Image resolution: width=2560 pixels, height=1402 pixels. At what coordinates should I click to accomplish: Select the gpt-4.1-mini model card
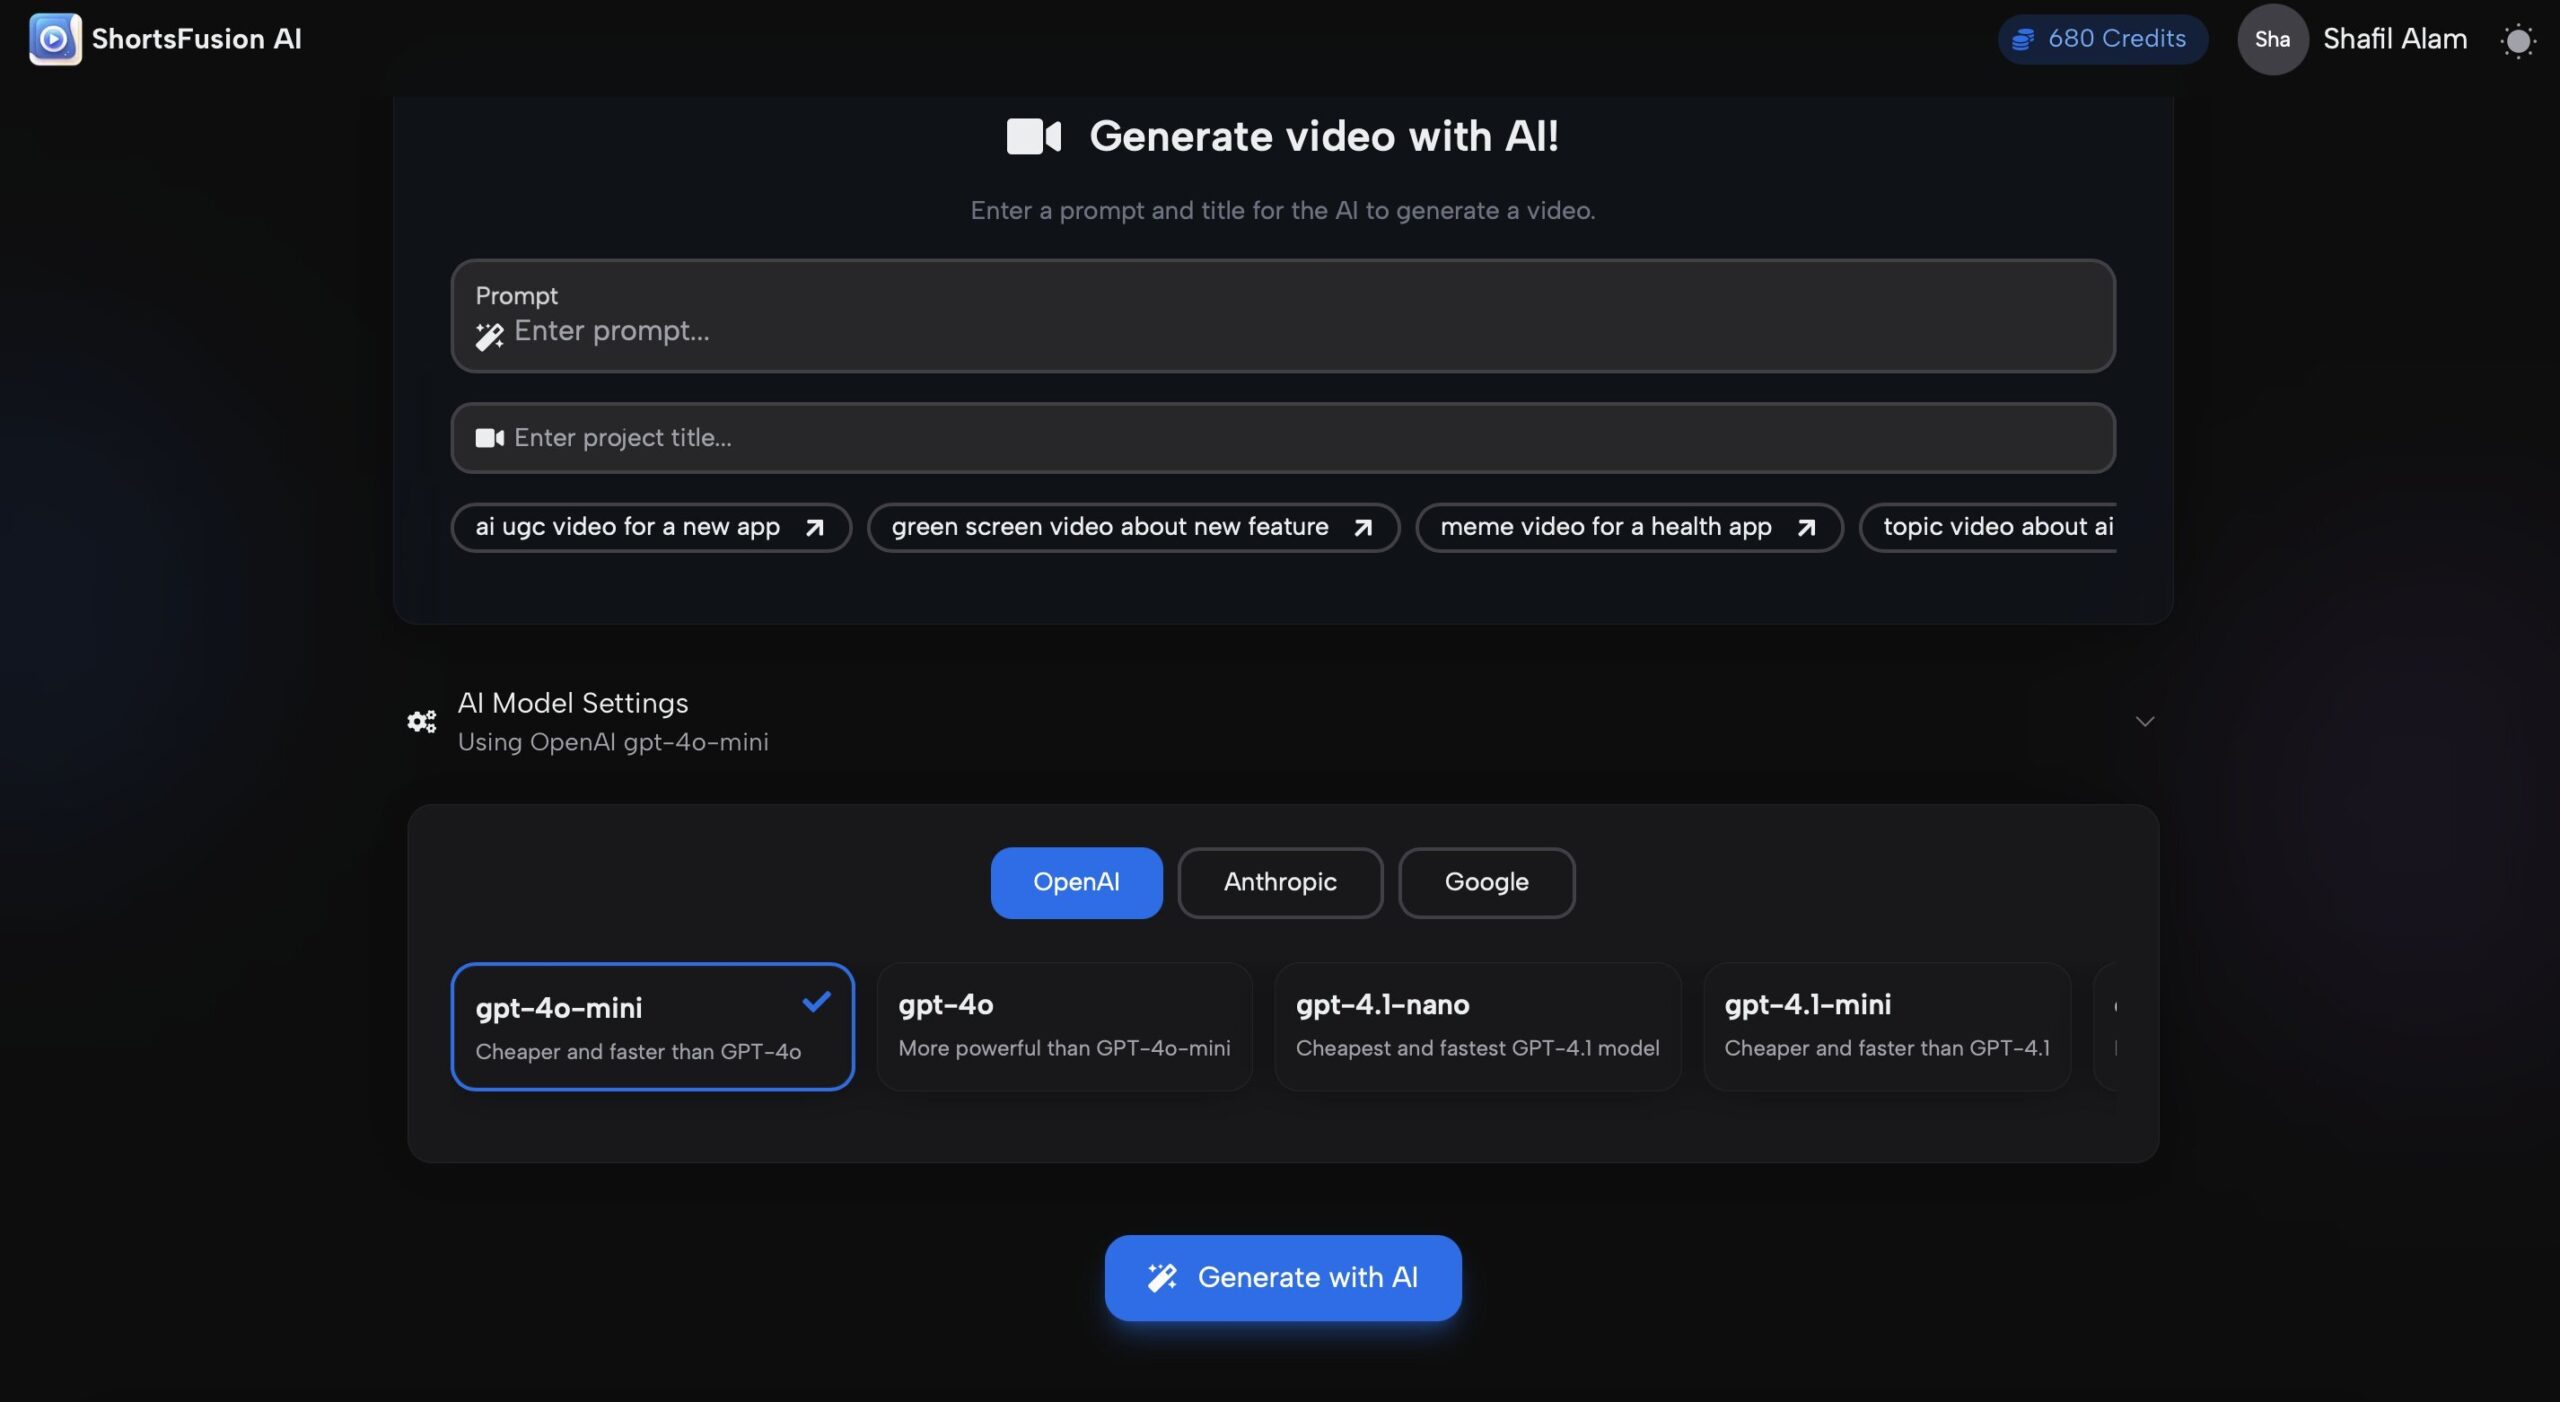pyautogui.click(x=1886, y=1026)
